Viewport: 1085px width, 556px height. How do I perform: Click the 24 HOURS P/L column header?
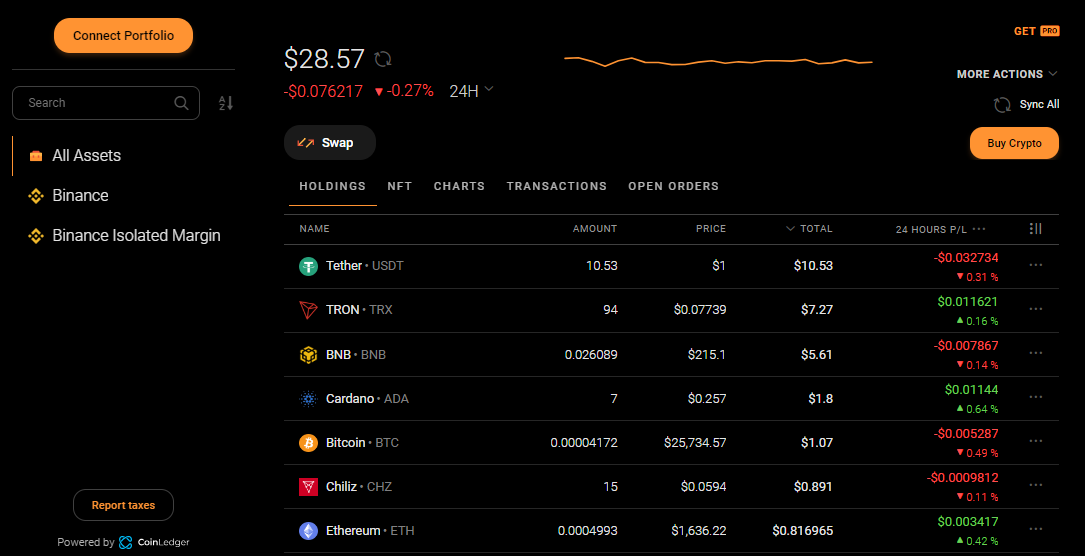coord(931,229)
